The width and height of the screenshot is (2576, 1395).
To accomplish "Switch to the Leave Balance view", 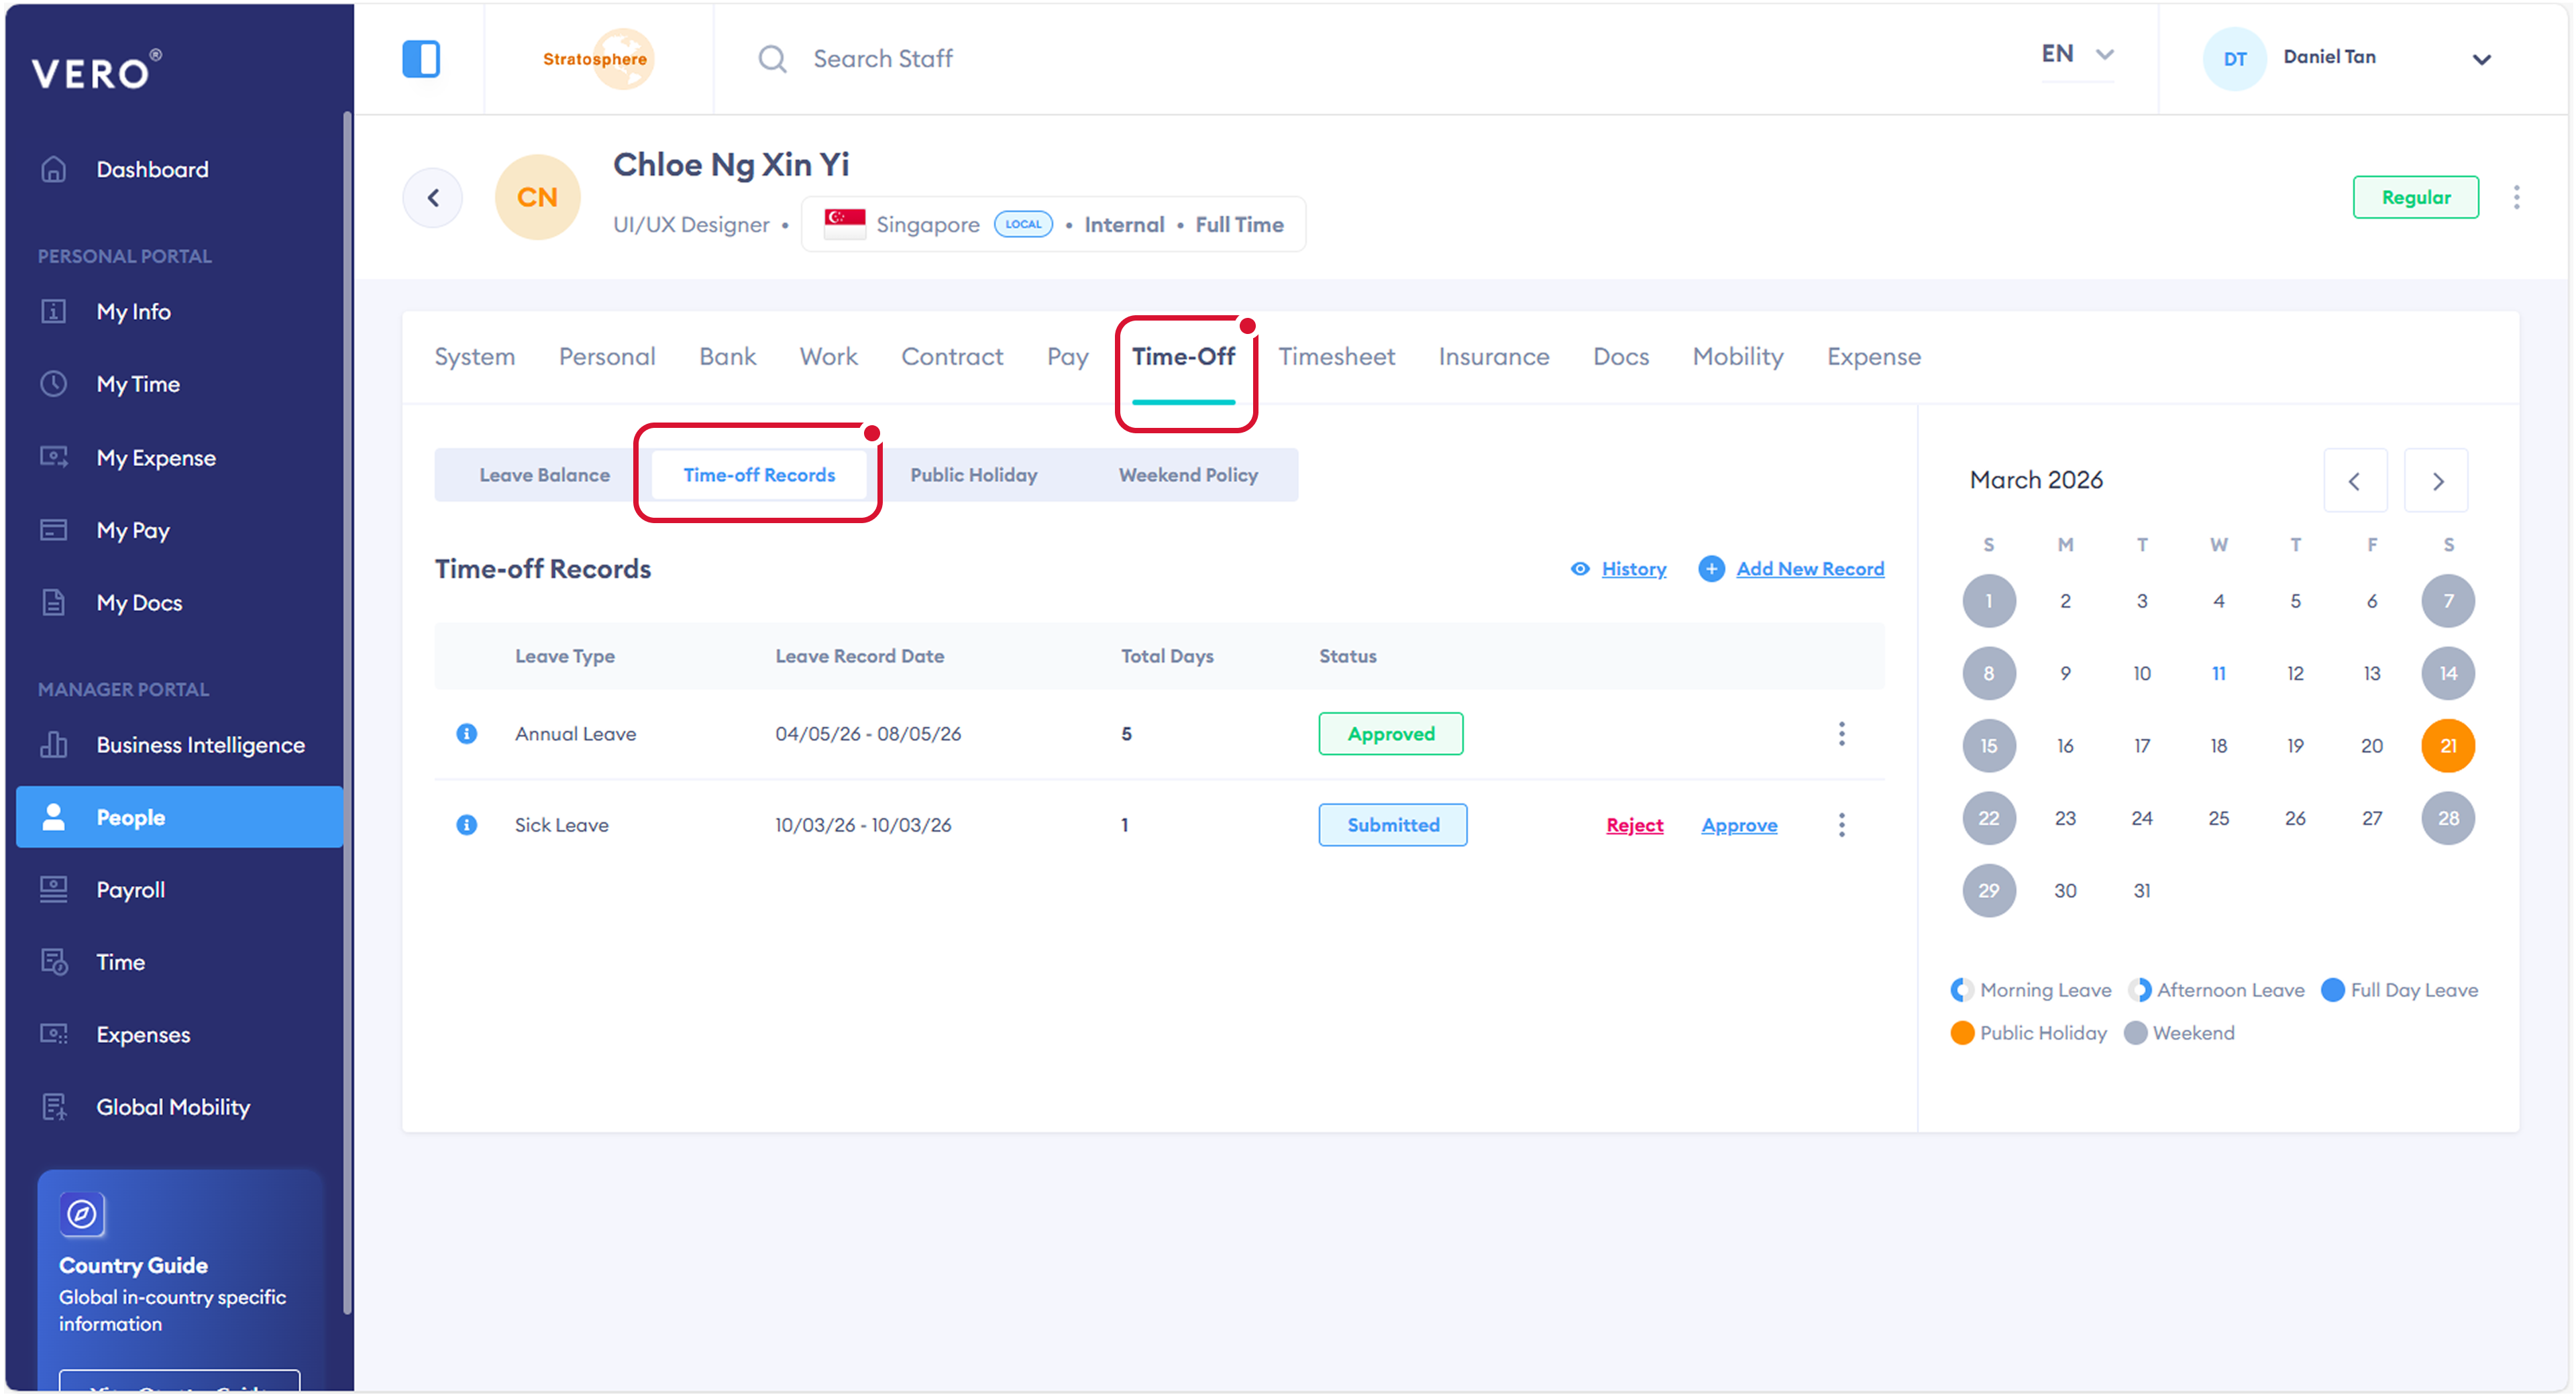I will tap(544, 475).
